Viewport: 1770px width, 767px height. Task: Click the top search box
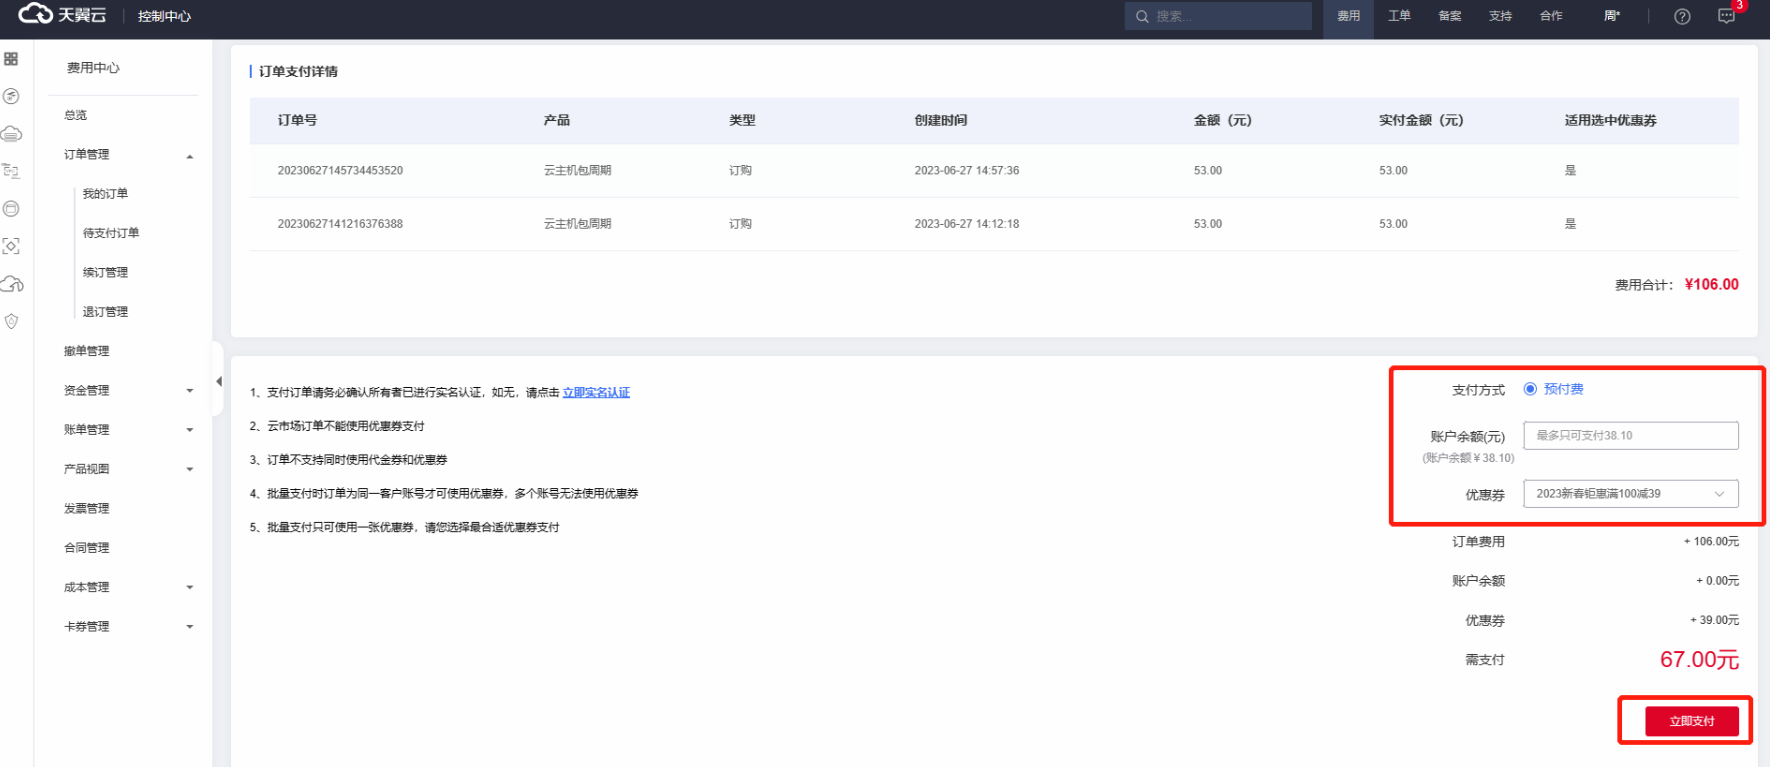pyautogui.click(x=1218, y=16)
